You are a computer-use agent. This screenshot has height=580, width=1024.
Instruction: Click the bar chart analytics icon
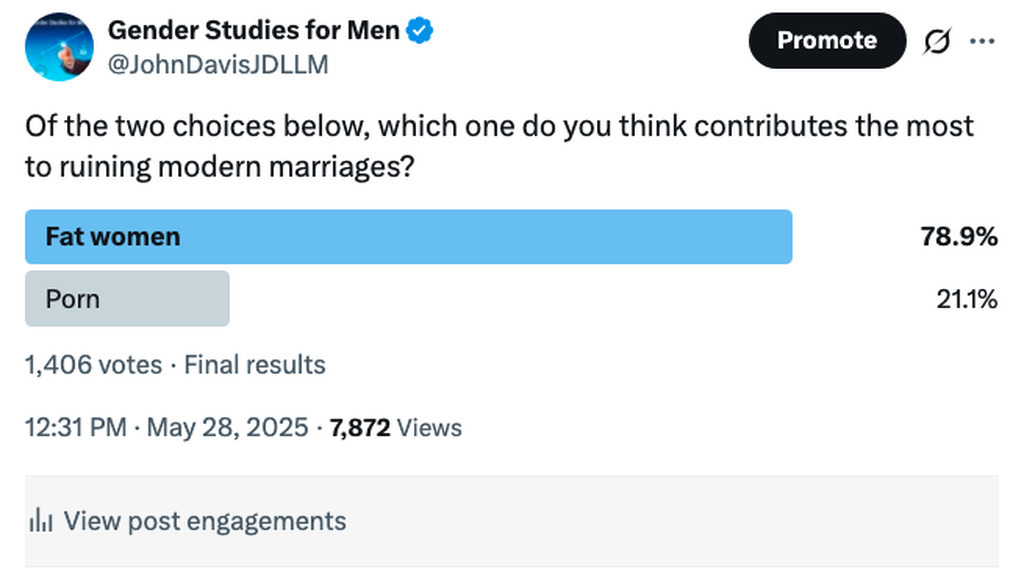pyautogui.click(x=41, y=521)
